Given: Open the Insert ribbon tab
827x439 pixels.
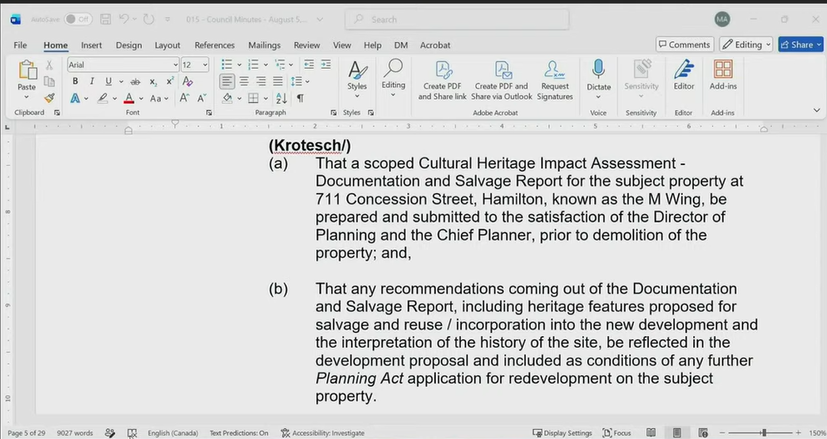Looking at the screenshot, I should pyautogui.click(x=91, y=45).
